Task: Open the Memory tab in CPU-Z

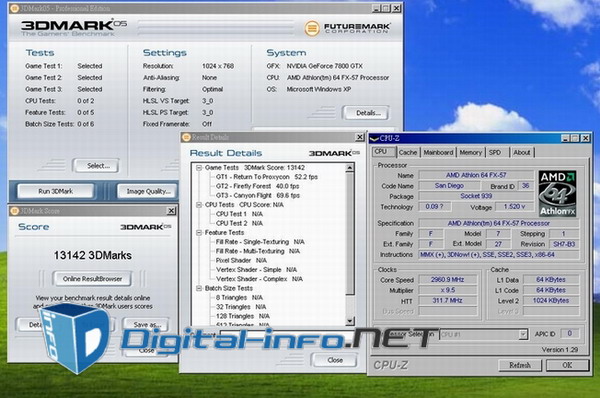Action: click(471, 152)
